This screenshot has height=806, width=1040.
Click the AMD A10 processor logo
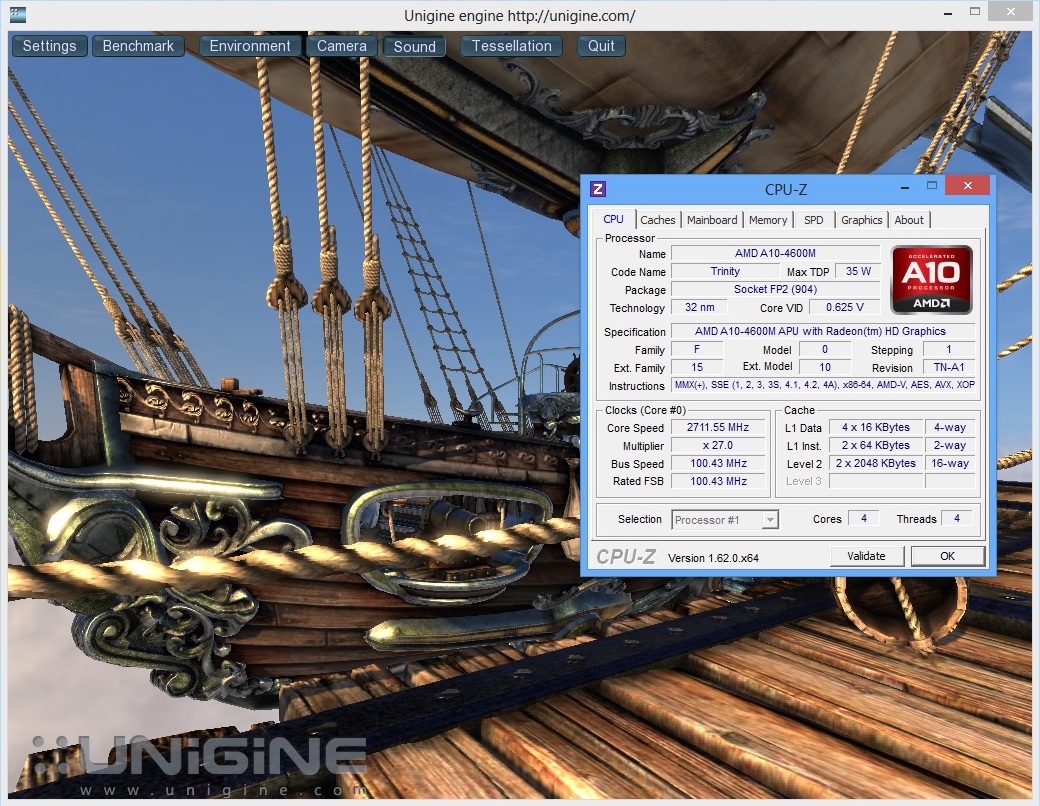[931, 279]
